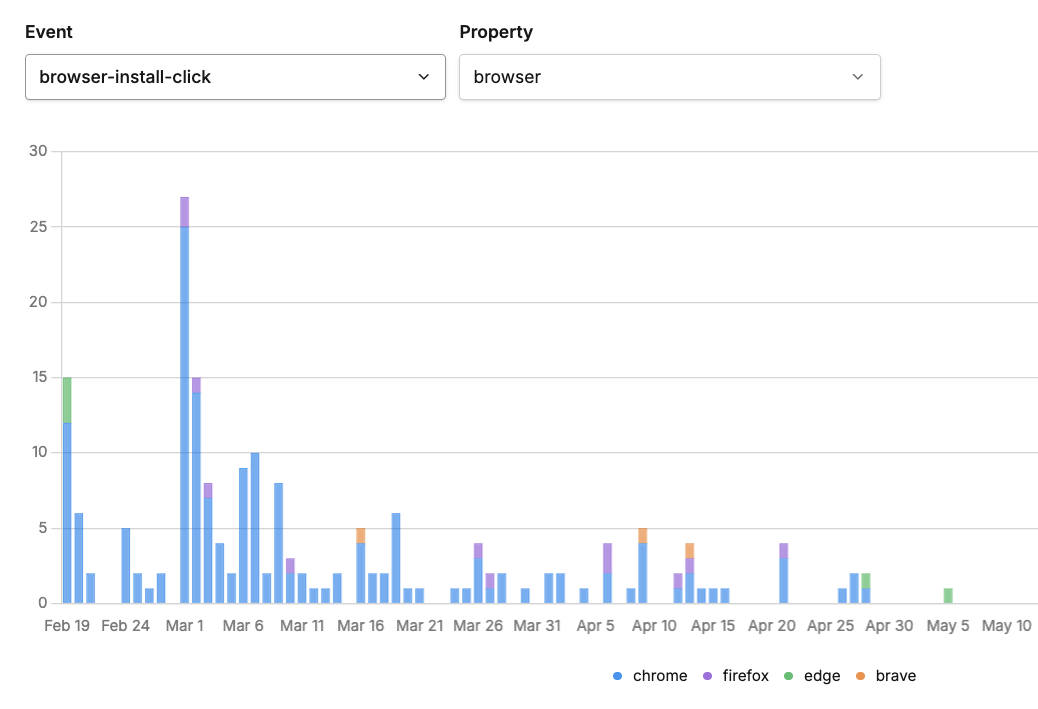Screen dimensions: 1038x709
Task: Click the x-axis label Mar 16
Action: tap(361, 626)
